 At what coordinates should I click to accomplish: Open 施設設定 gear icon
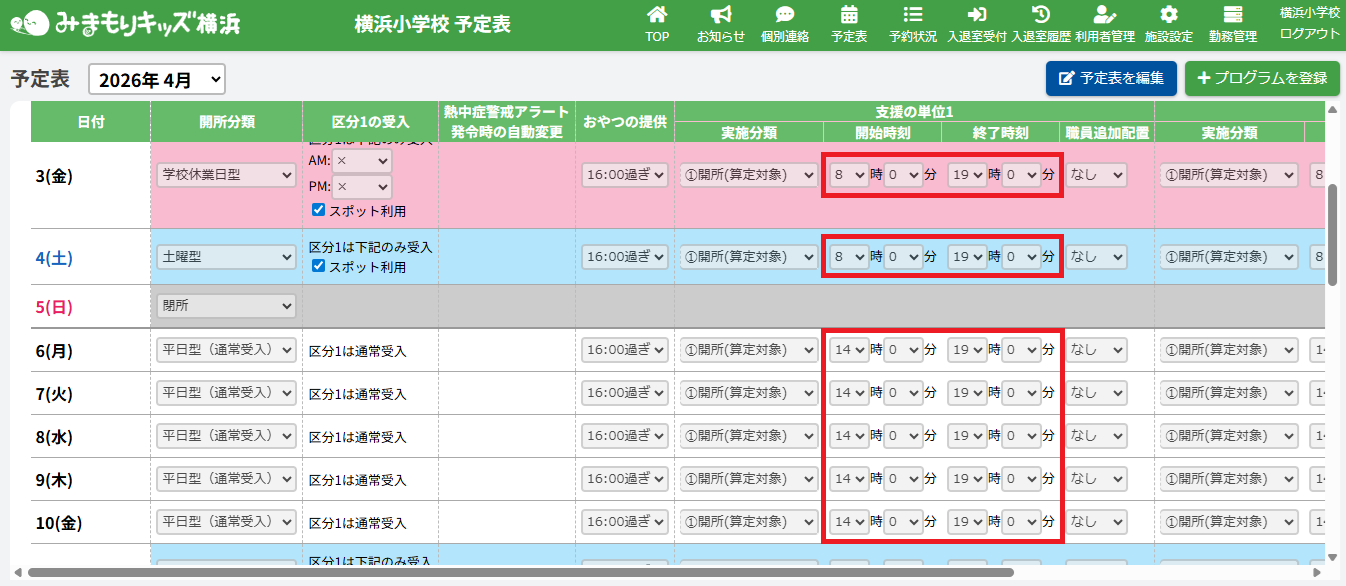pyautogui.click(x=1168, y=15)
